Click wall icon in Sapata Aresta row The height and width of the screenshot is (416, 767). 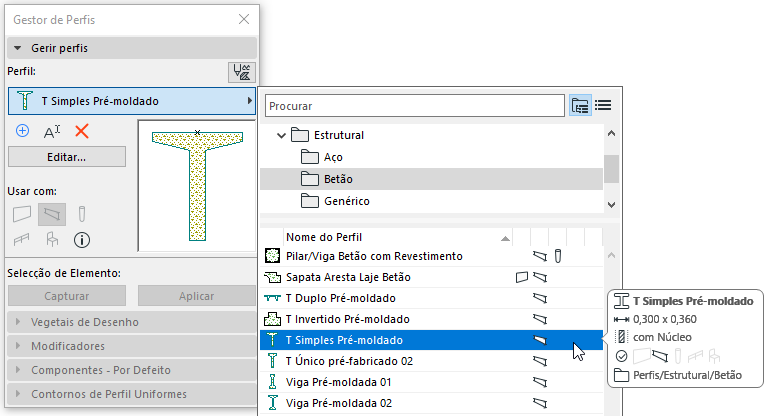[x=522, y=277]
